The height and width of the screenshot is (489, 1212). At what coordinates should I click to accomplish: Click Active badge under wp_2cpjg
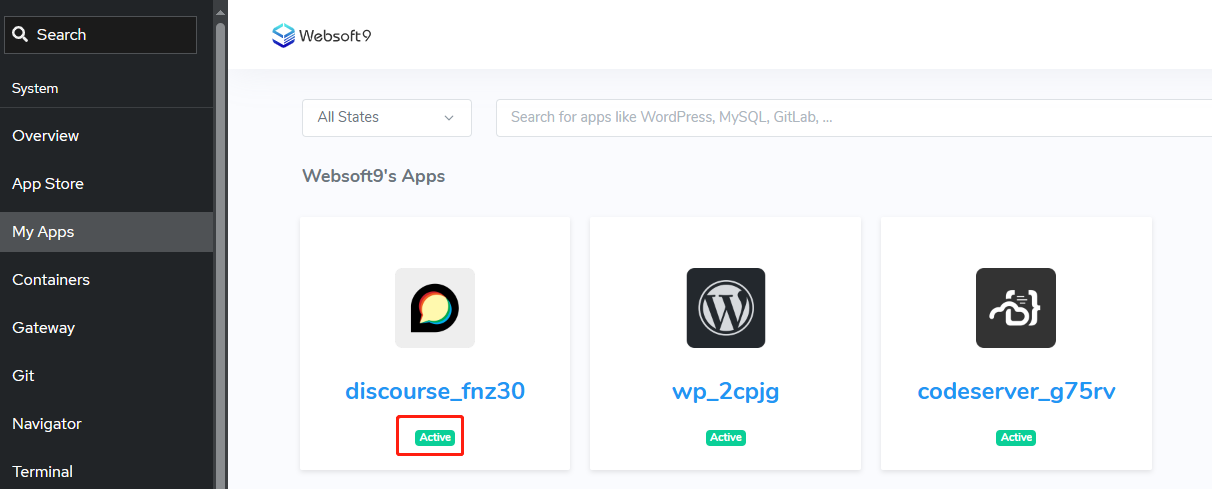tap(726, 438)
